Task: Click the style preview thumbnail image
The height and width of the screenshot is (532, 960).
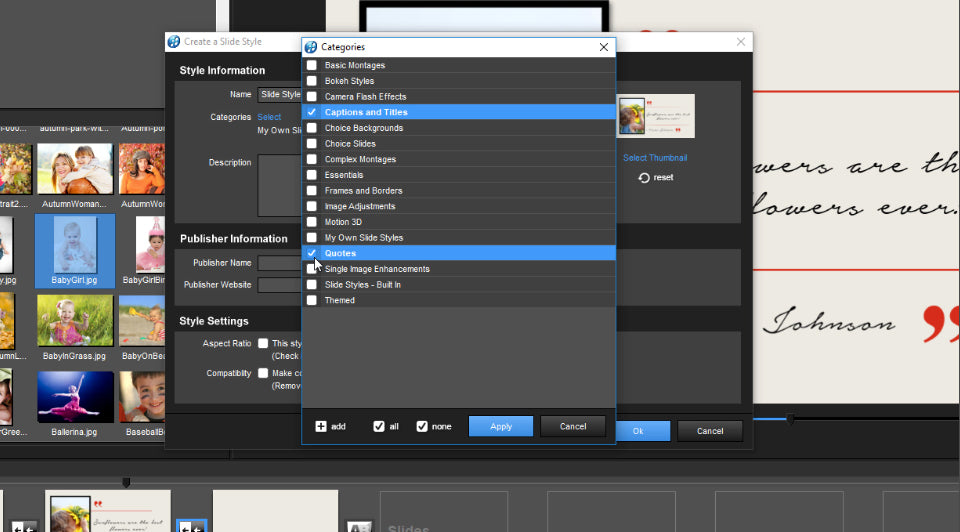Action: click(656, 116)
